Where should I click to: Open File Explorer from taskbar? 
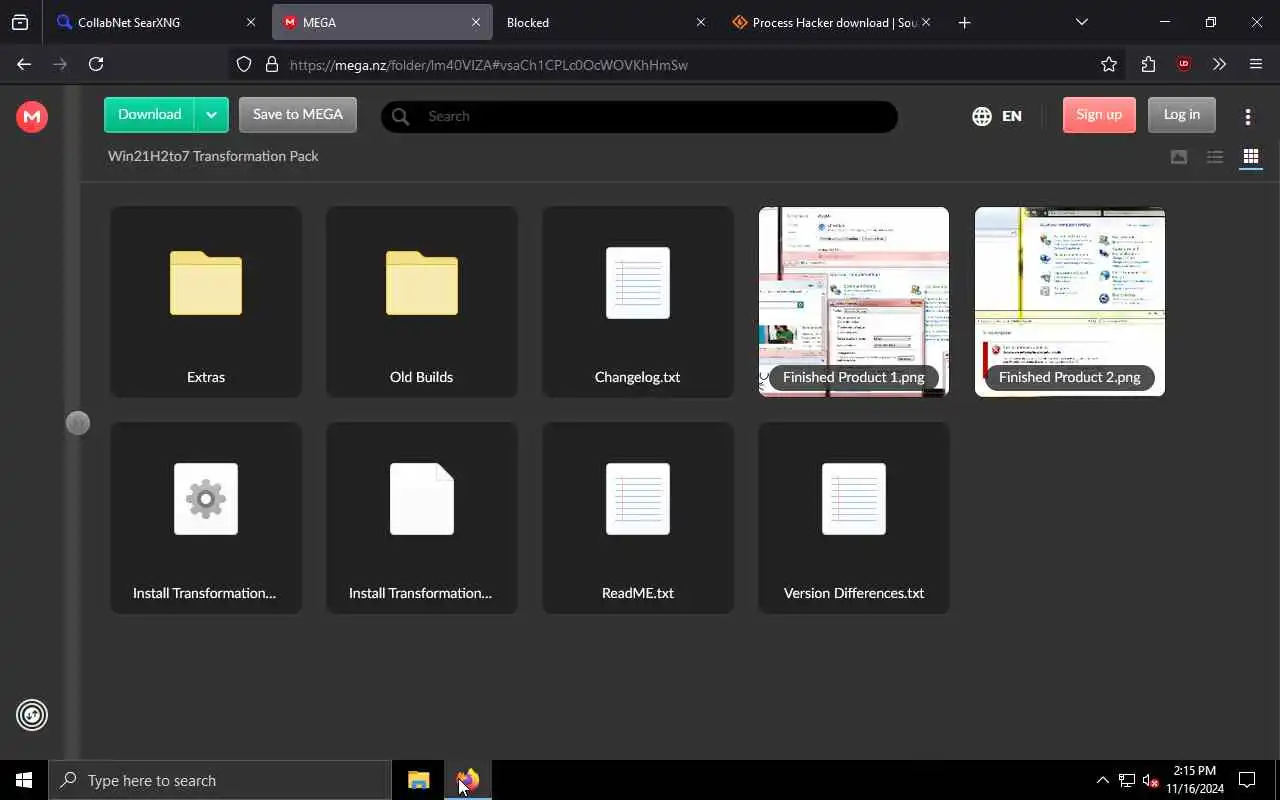419,780
